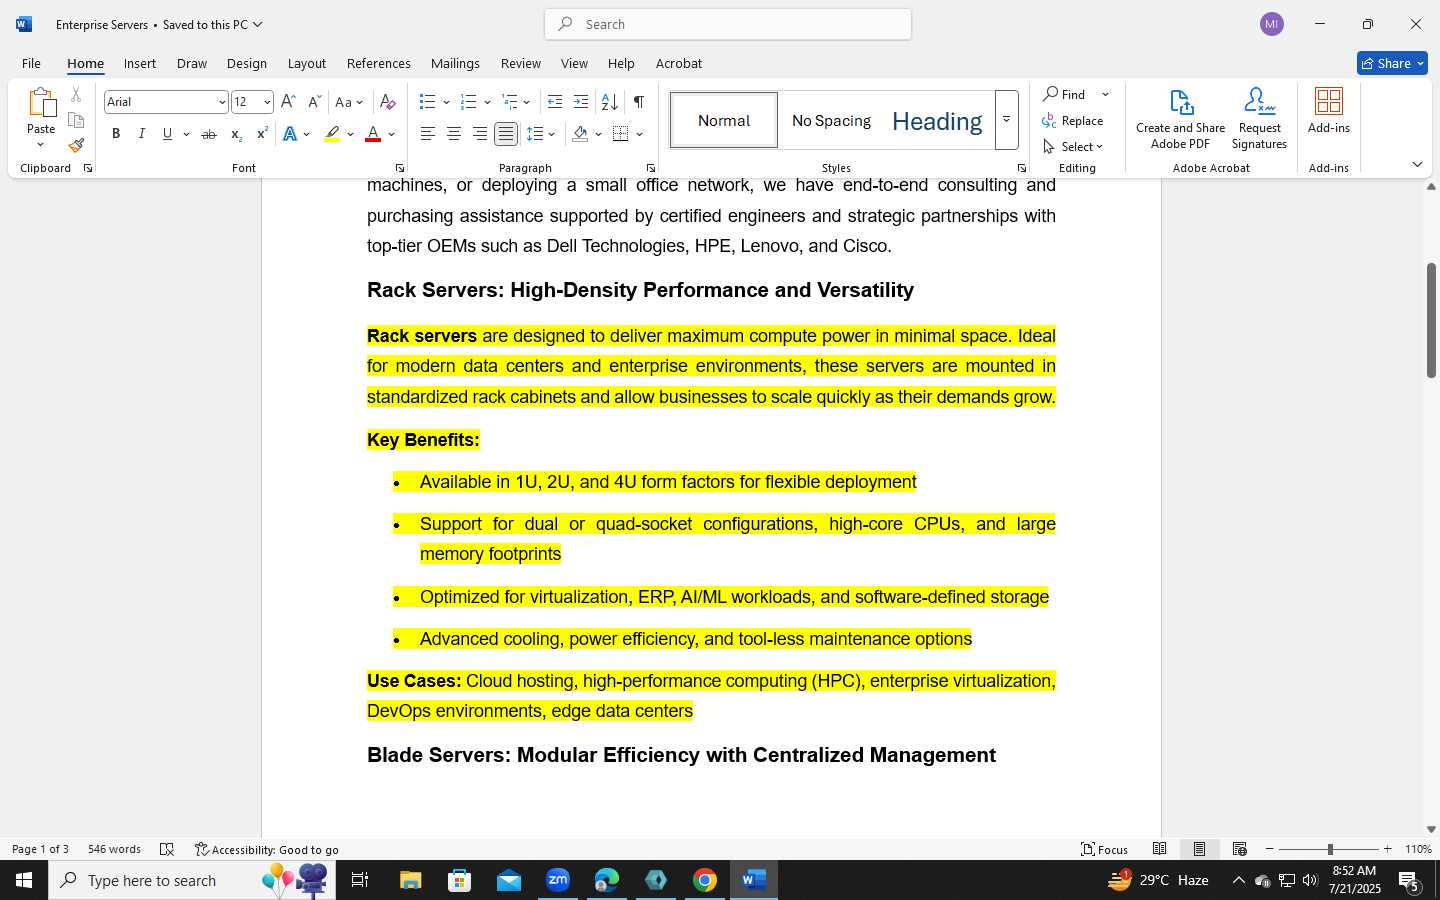Click the Format Painter brush icon
Viewport: 1440px width, 900px height.
[76, 145]
